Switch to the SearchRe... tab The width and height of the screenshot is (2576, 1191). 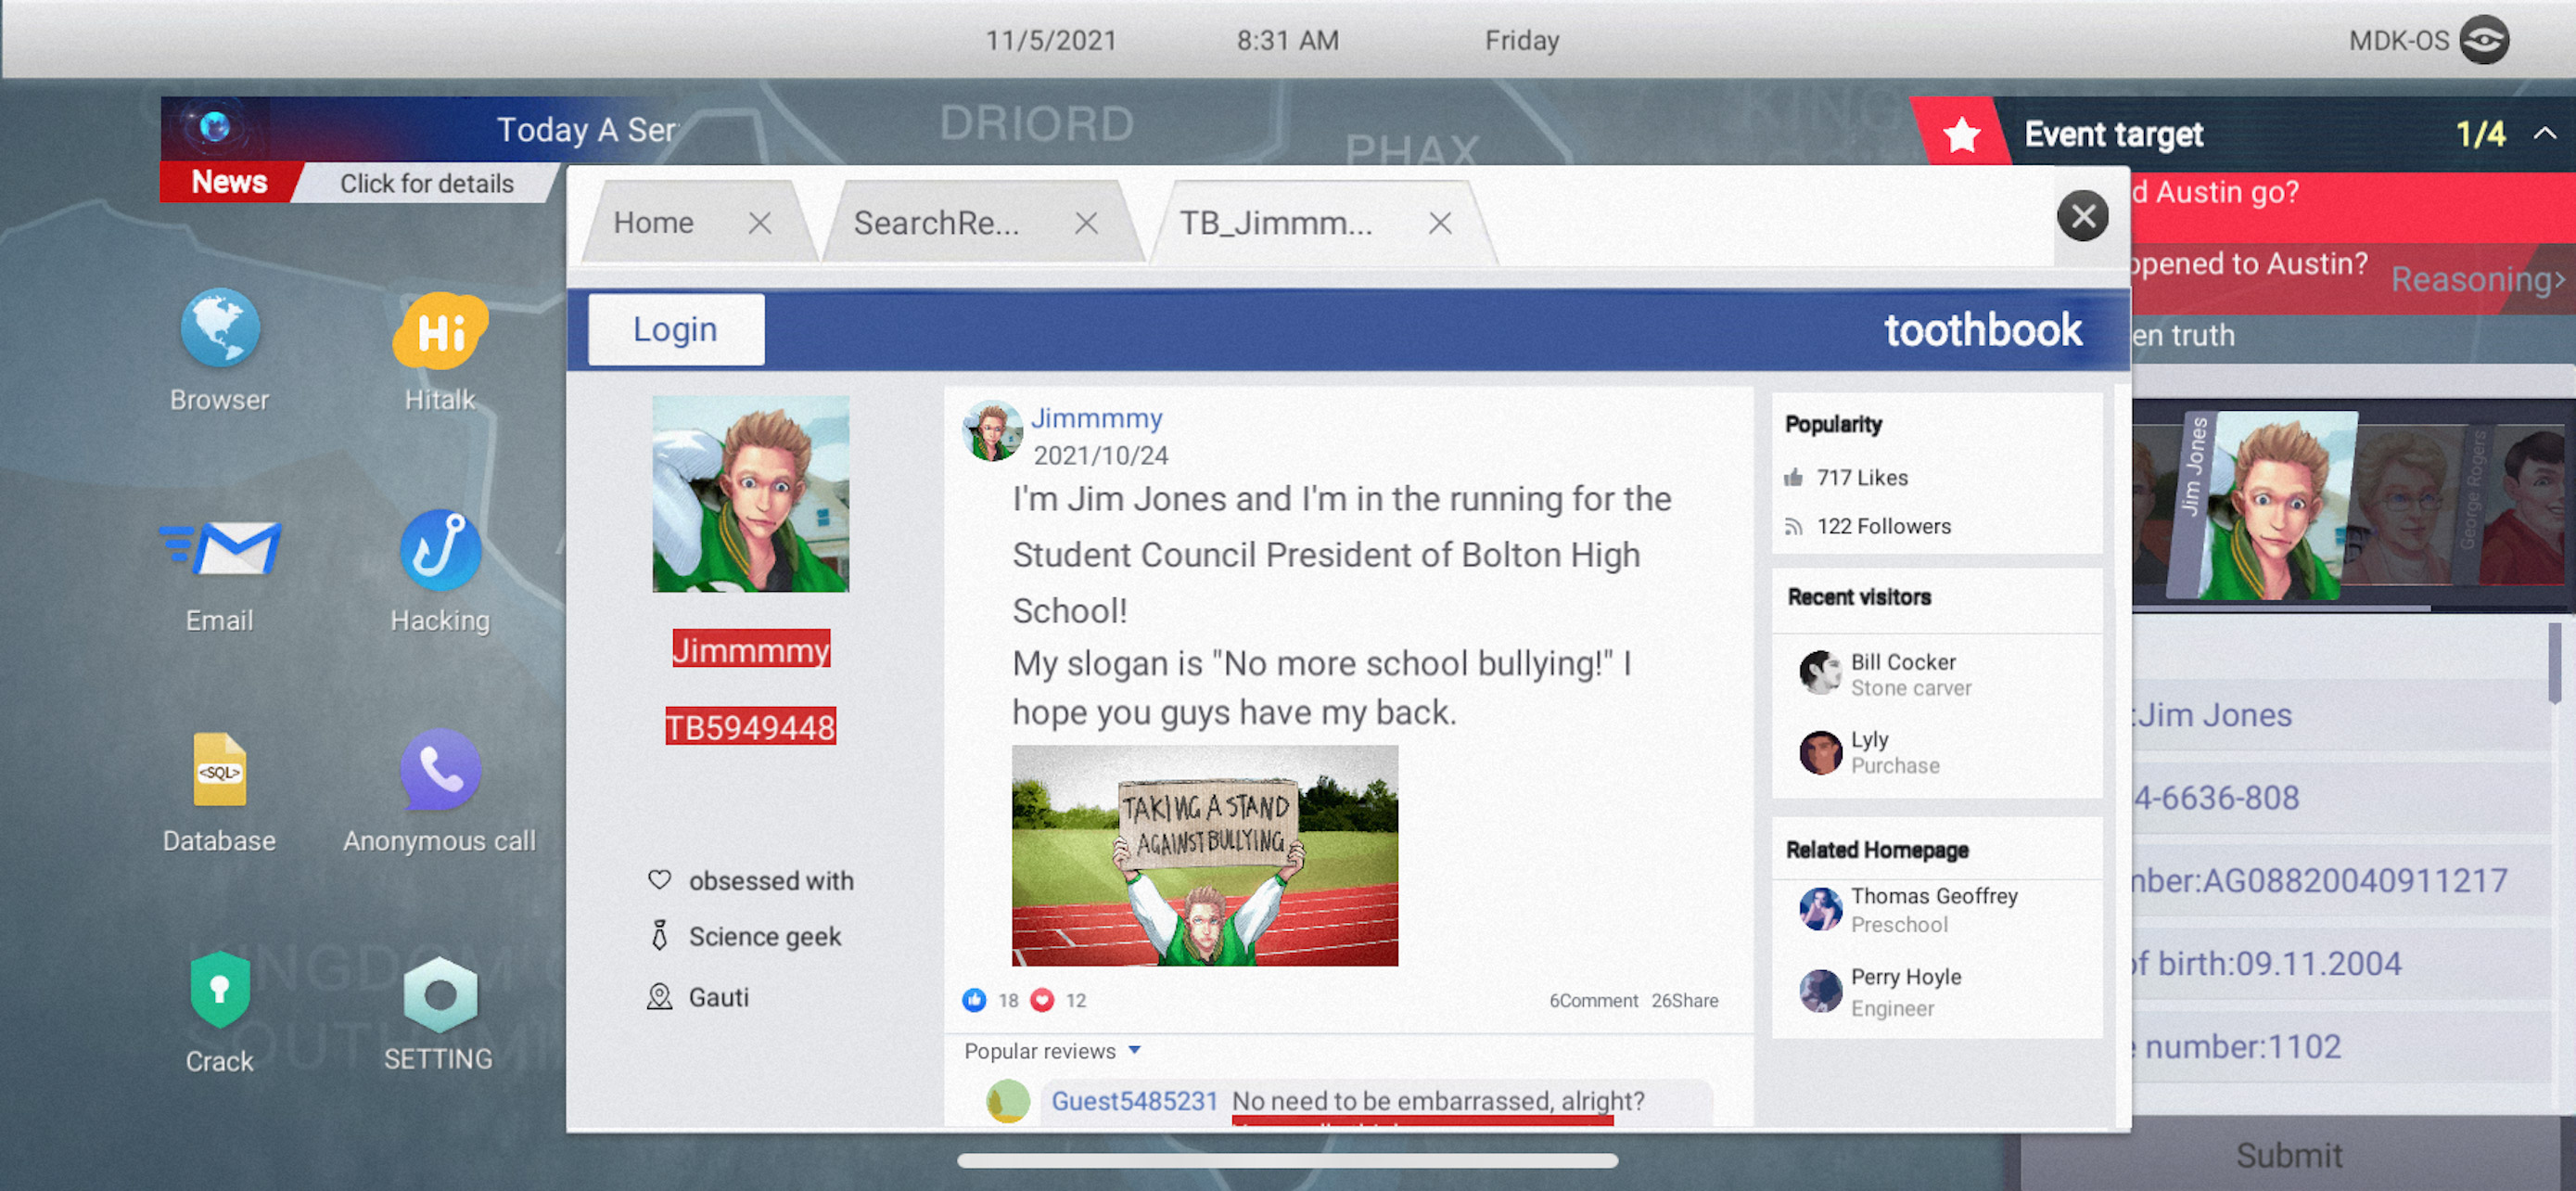[x=937, y=223]
